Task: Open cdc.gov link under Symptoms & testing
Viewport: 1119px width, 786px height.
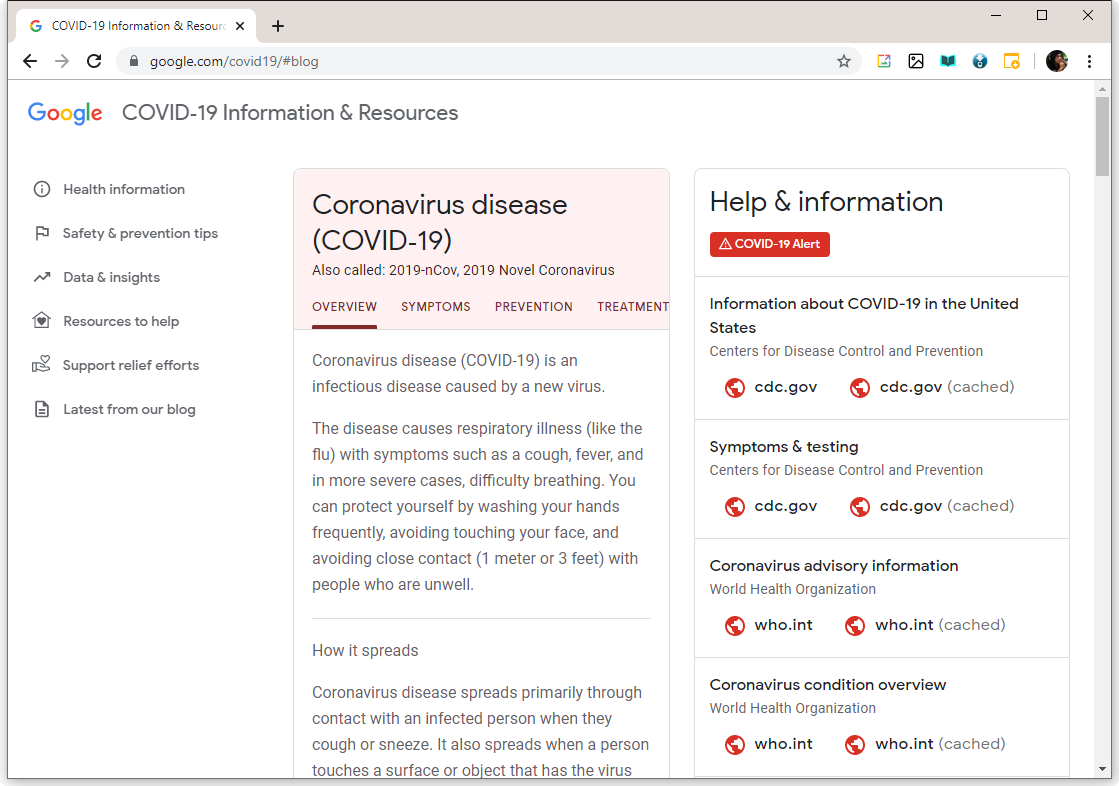Action: [x=785, y=506]
